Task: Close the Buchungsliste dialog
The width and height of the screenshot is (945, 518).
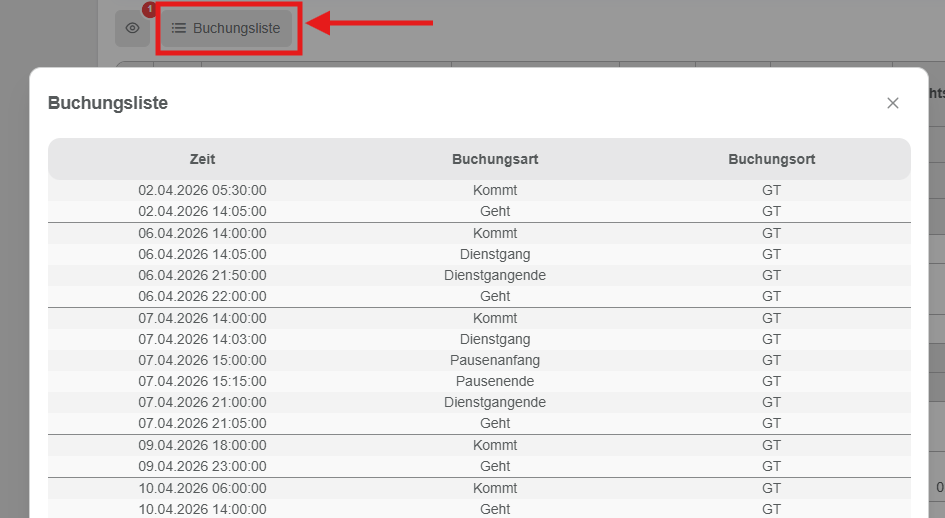Action: [x=892, y=103]
